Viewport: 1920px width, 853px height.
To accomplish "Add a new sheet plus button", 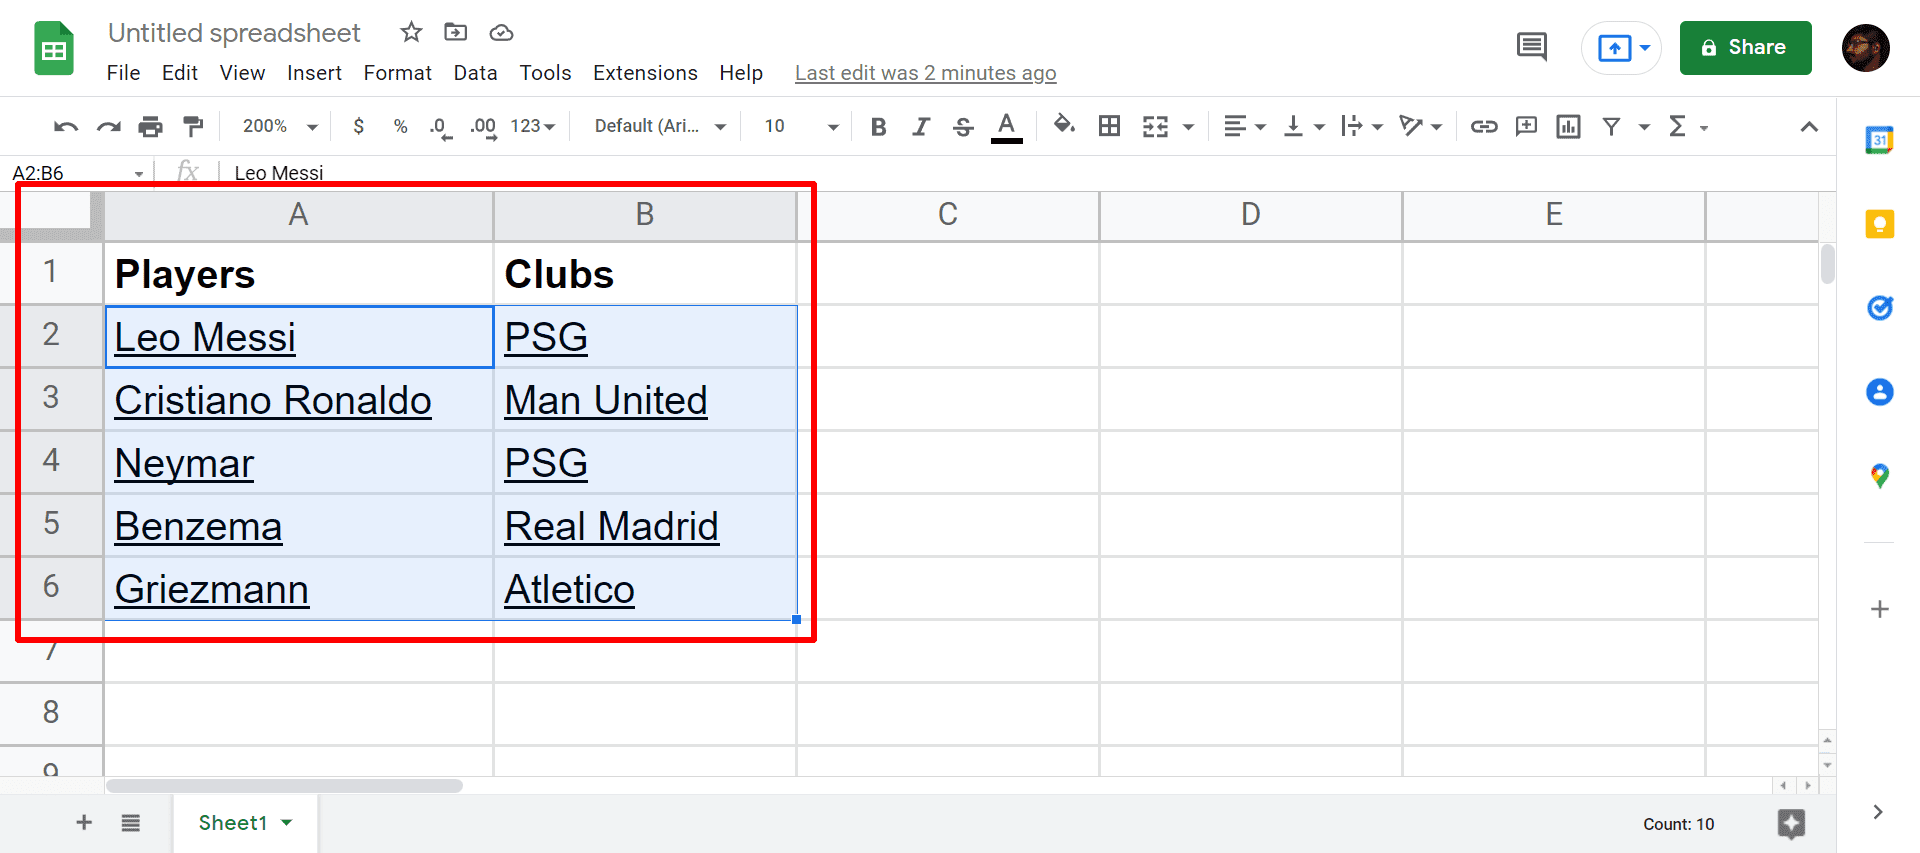I will tap(84, 822).
